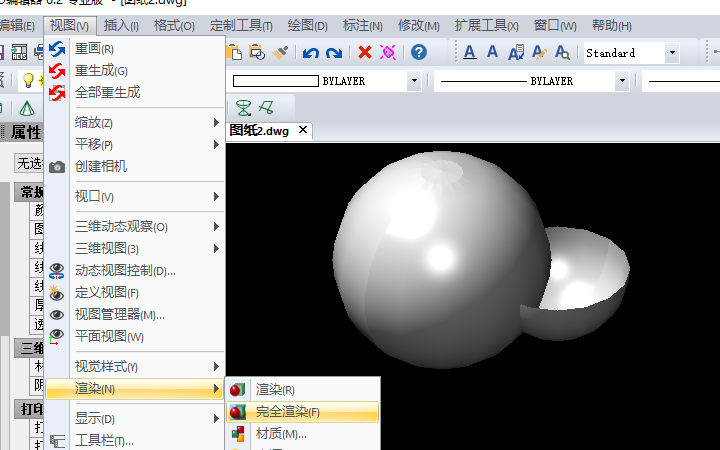
Task: Choose 重生成(G) in the View menu
Action: point(135,71)
